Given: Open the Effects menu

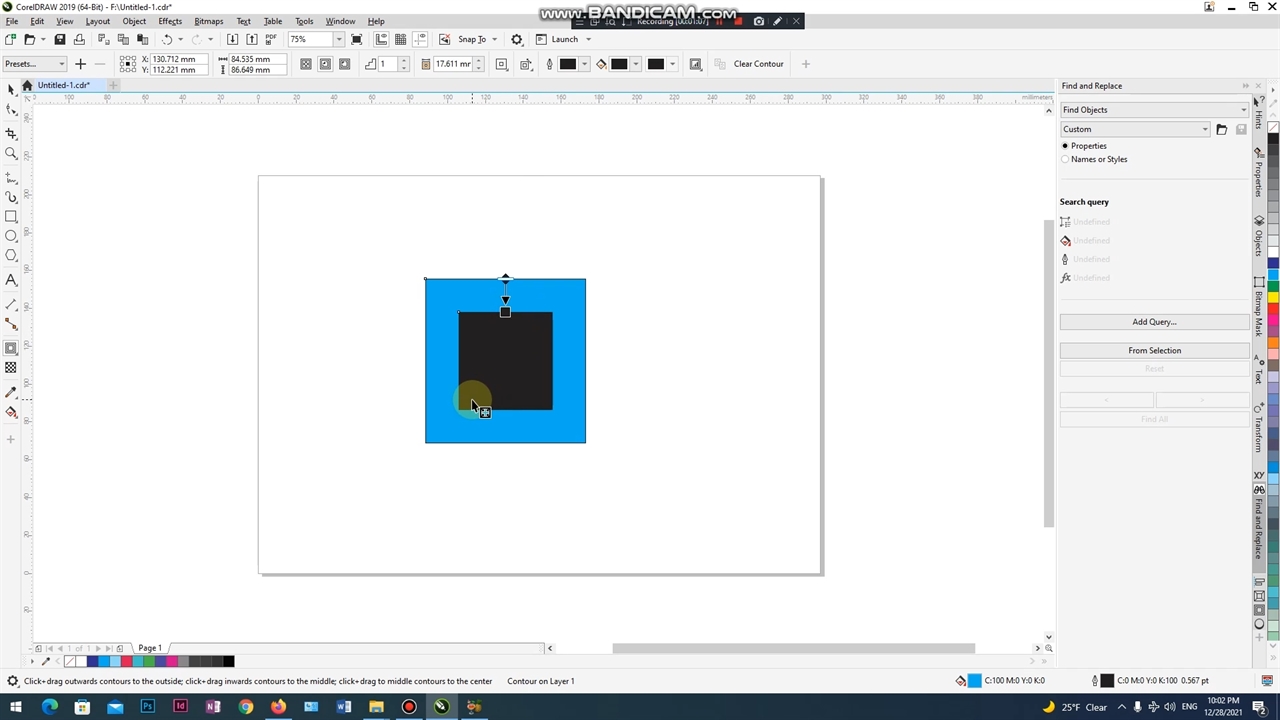Looking at the screenshot, I should 170,21.
